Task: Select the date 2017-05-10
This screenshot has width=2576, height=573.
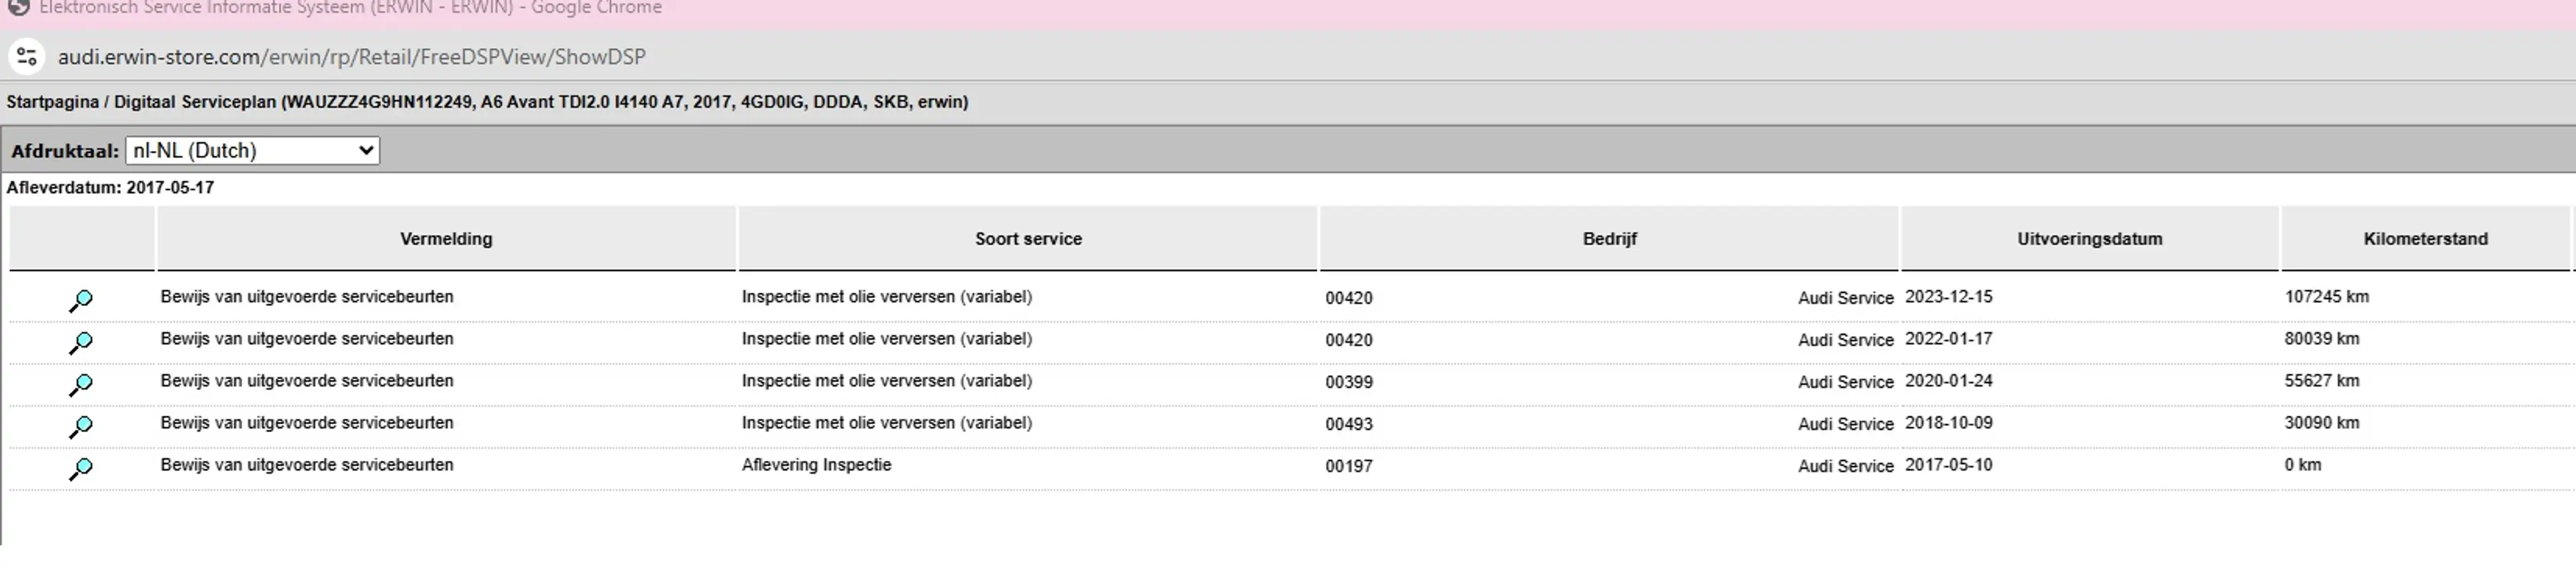Action: (1949, 465)
